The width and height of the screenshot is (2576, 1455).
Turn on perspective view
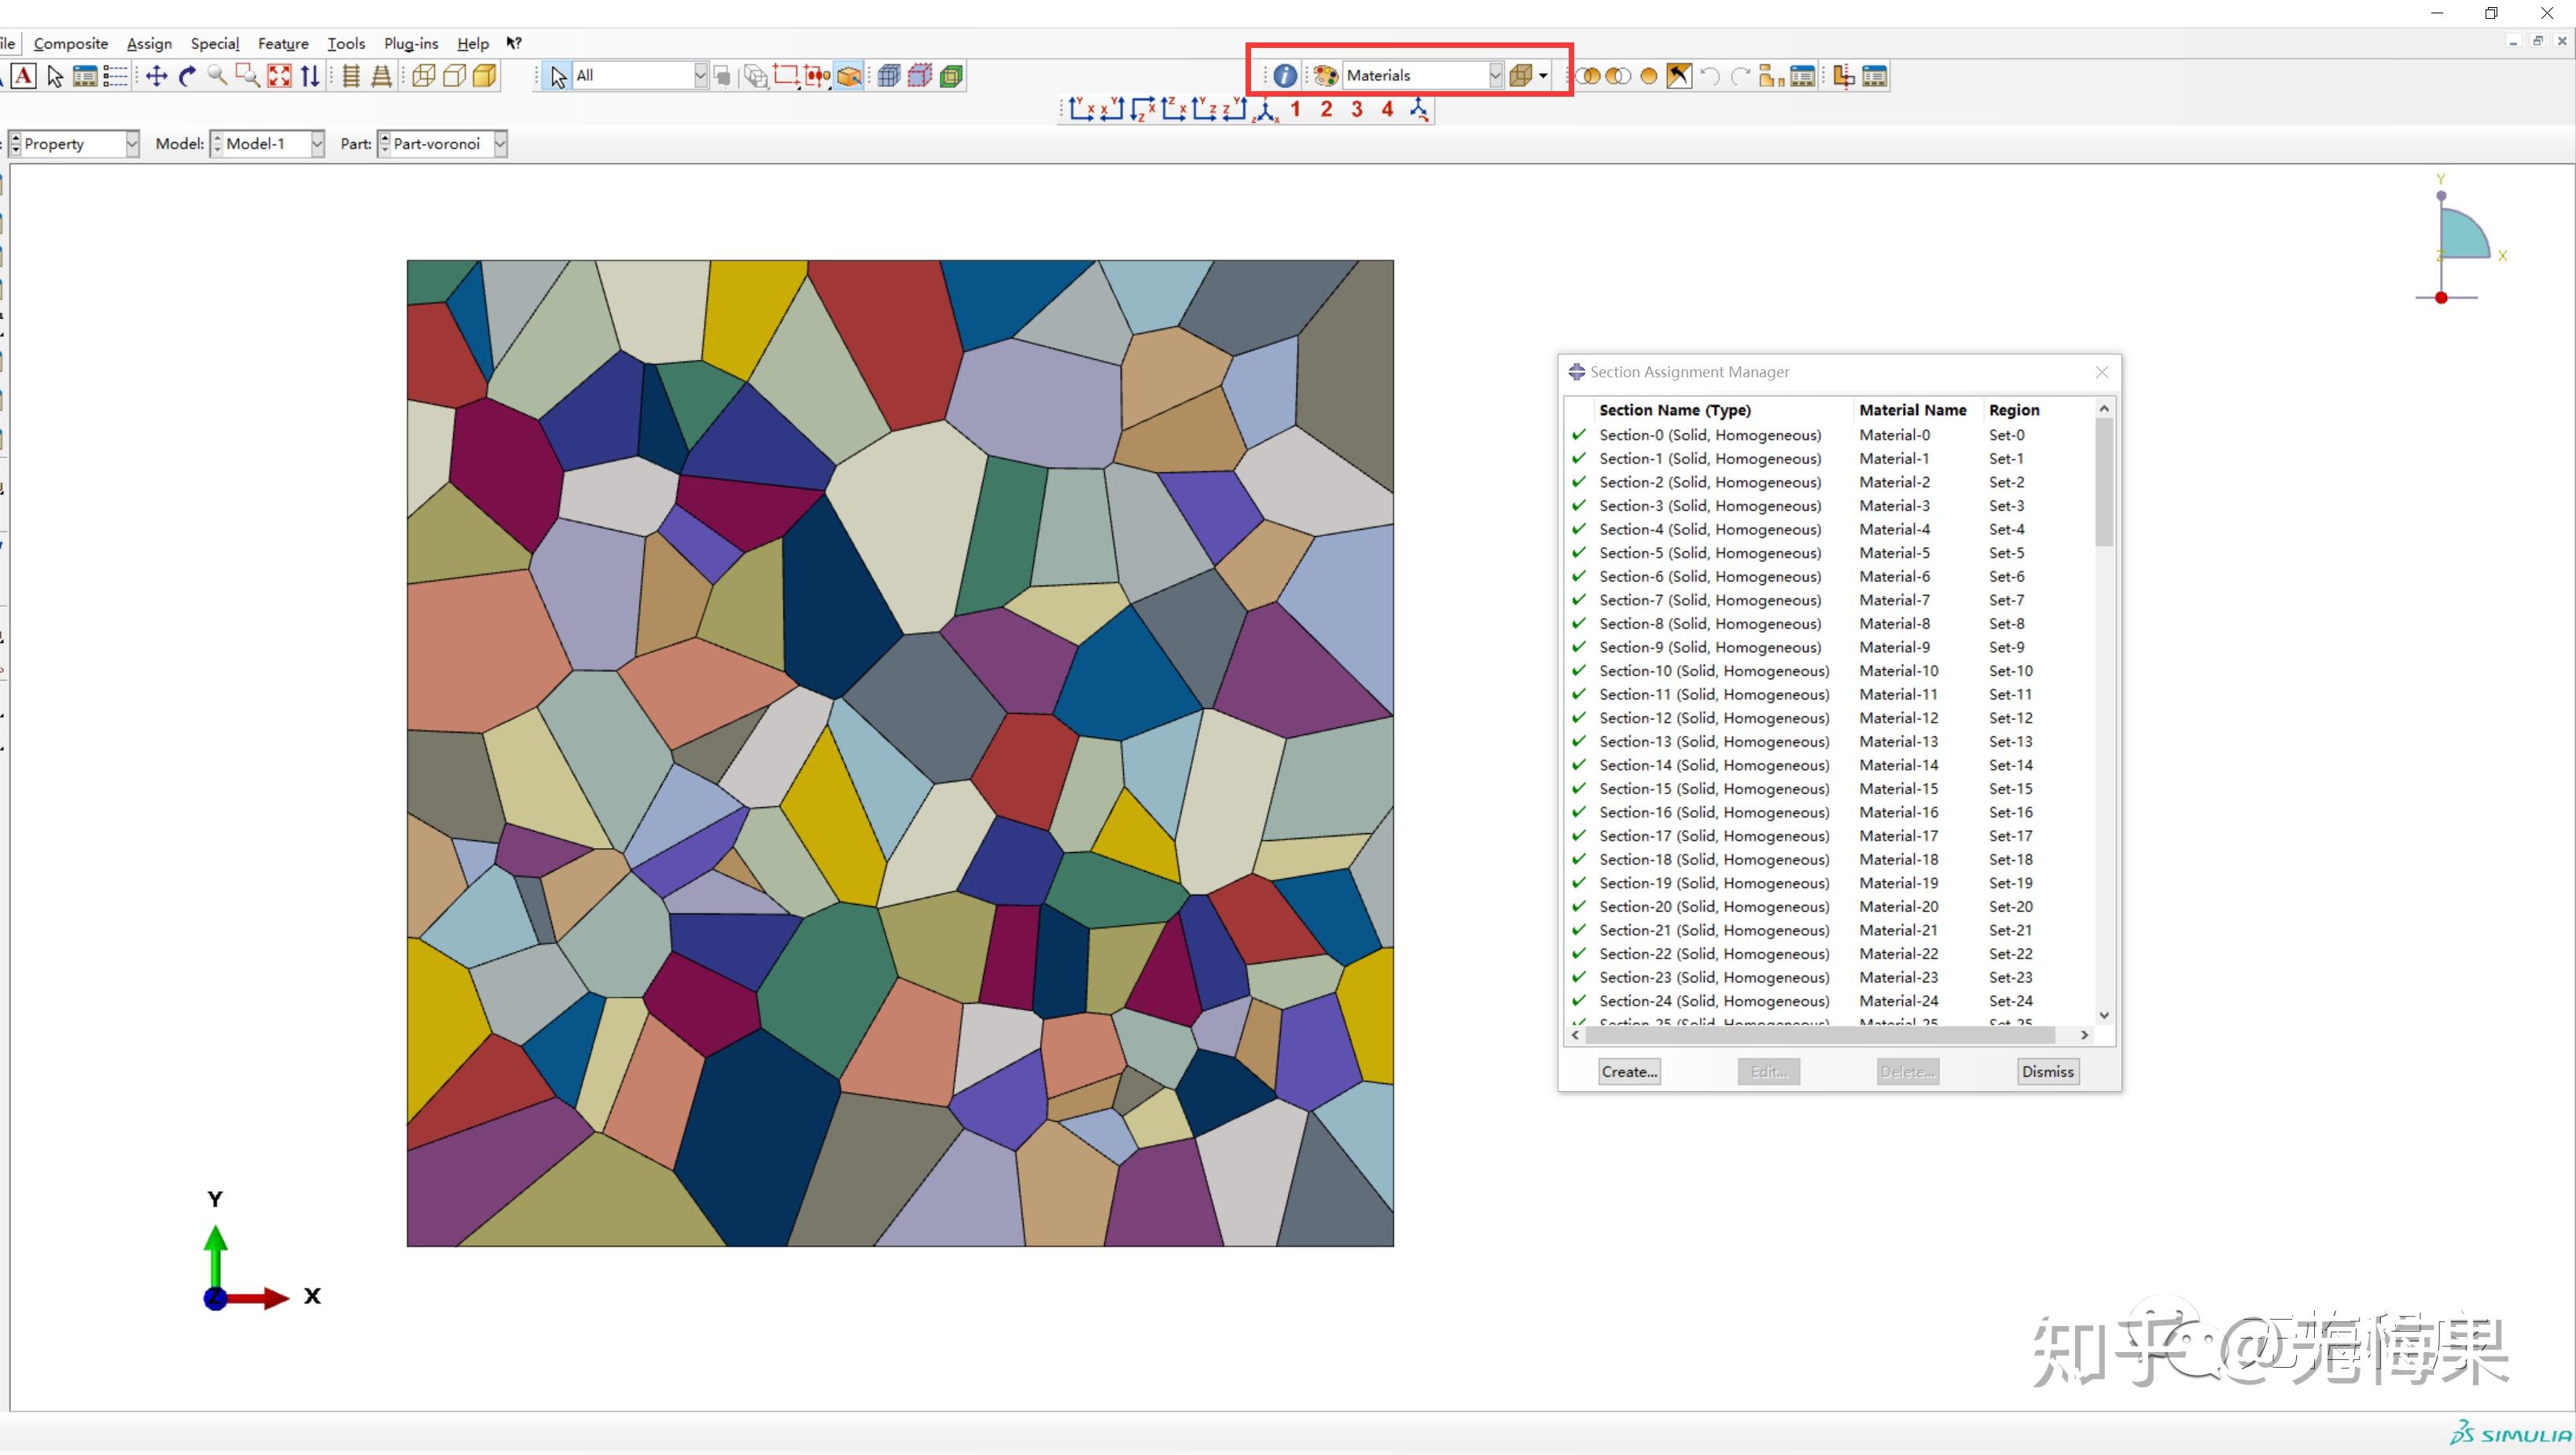tap(381, 76)
